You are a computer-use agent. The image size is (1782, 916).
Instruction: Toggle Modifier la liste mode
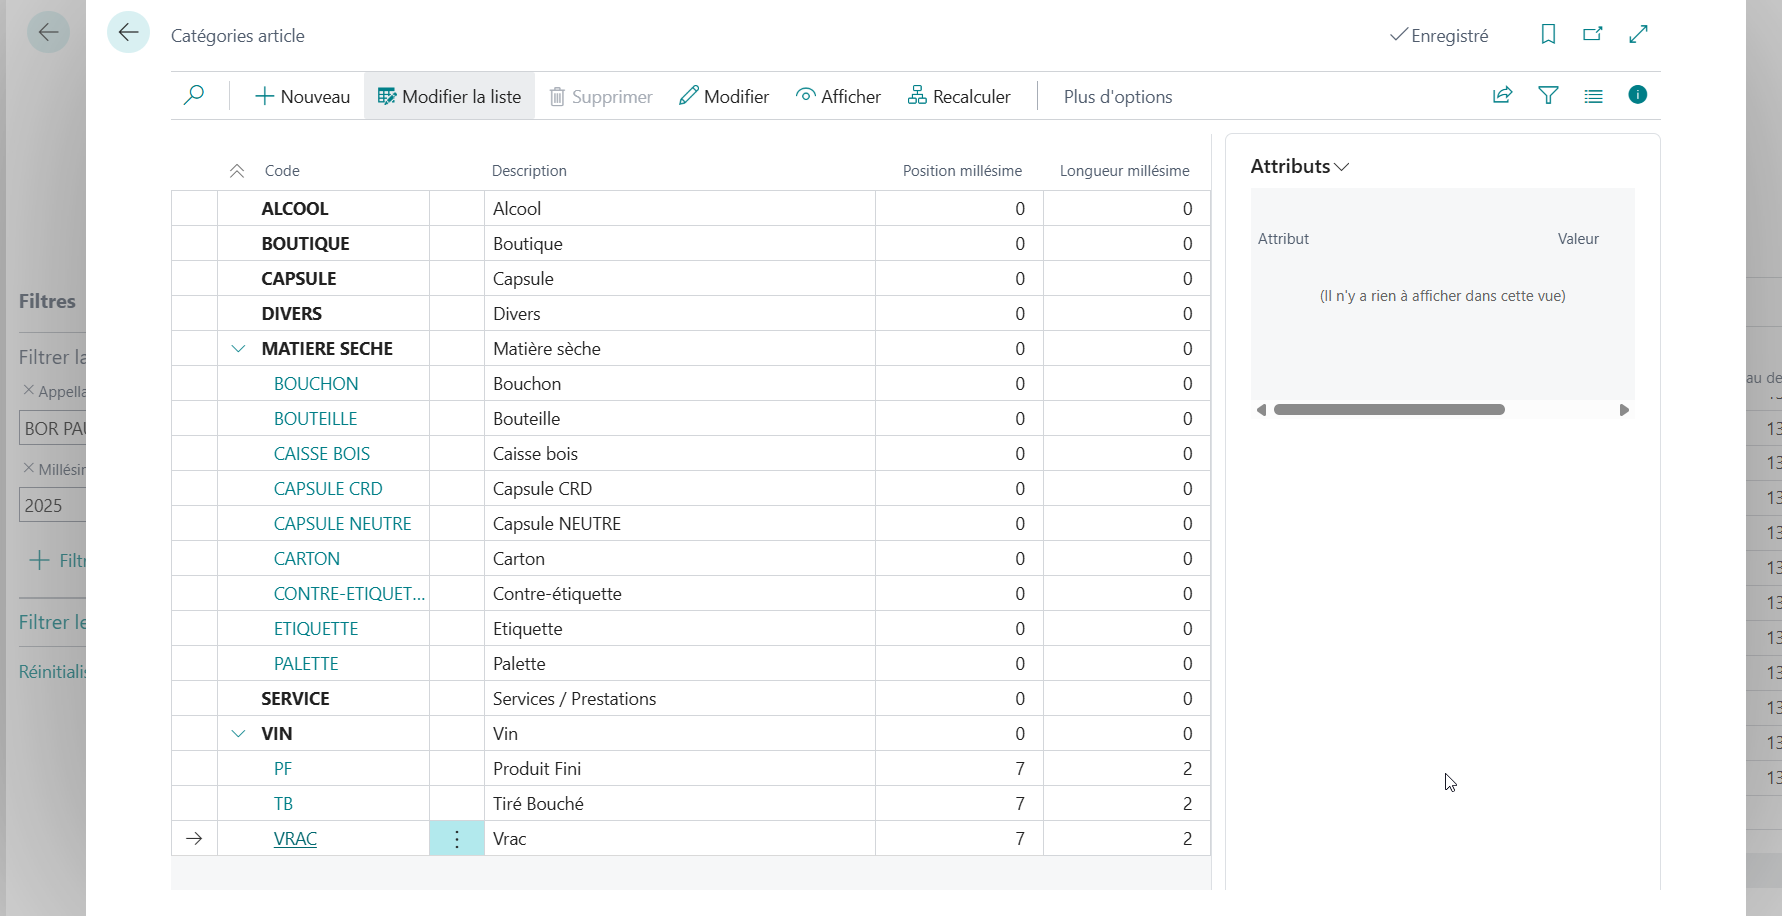[449, 96]
